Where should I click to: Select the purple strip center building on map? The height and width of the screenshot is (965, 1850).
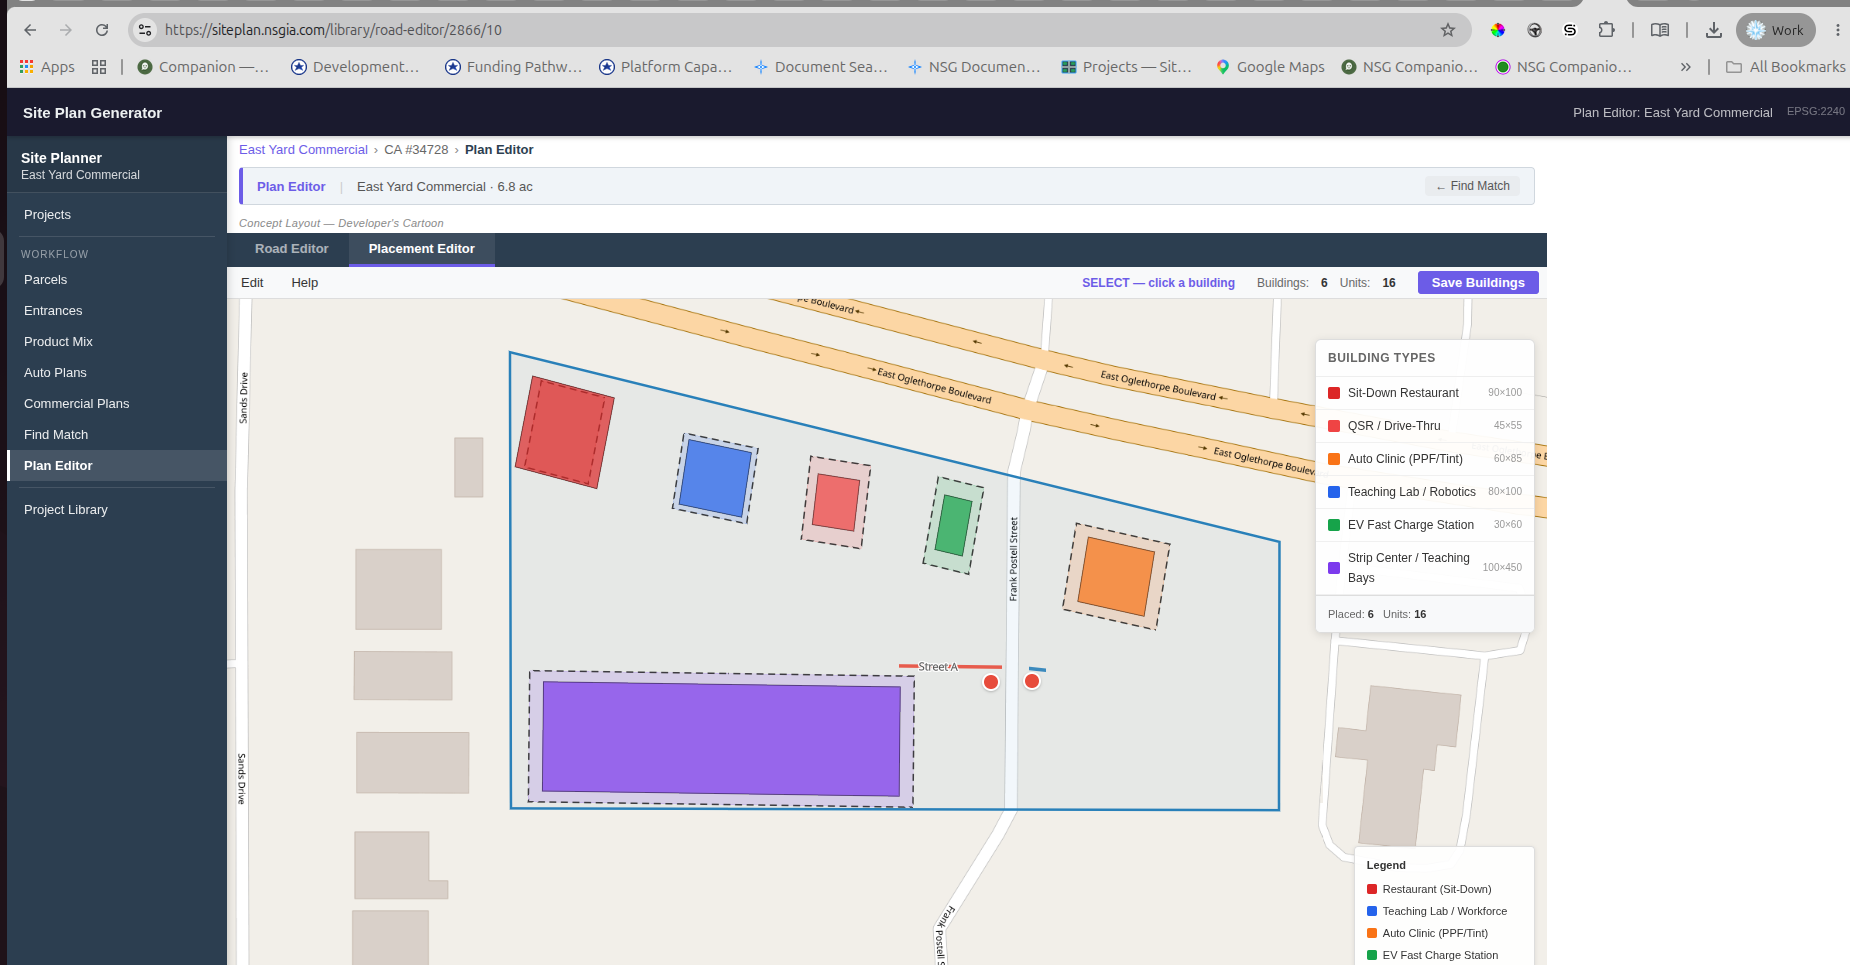[721, 739]
